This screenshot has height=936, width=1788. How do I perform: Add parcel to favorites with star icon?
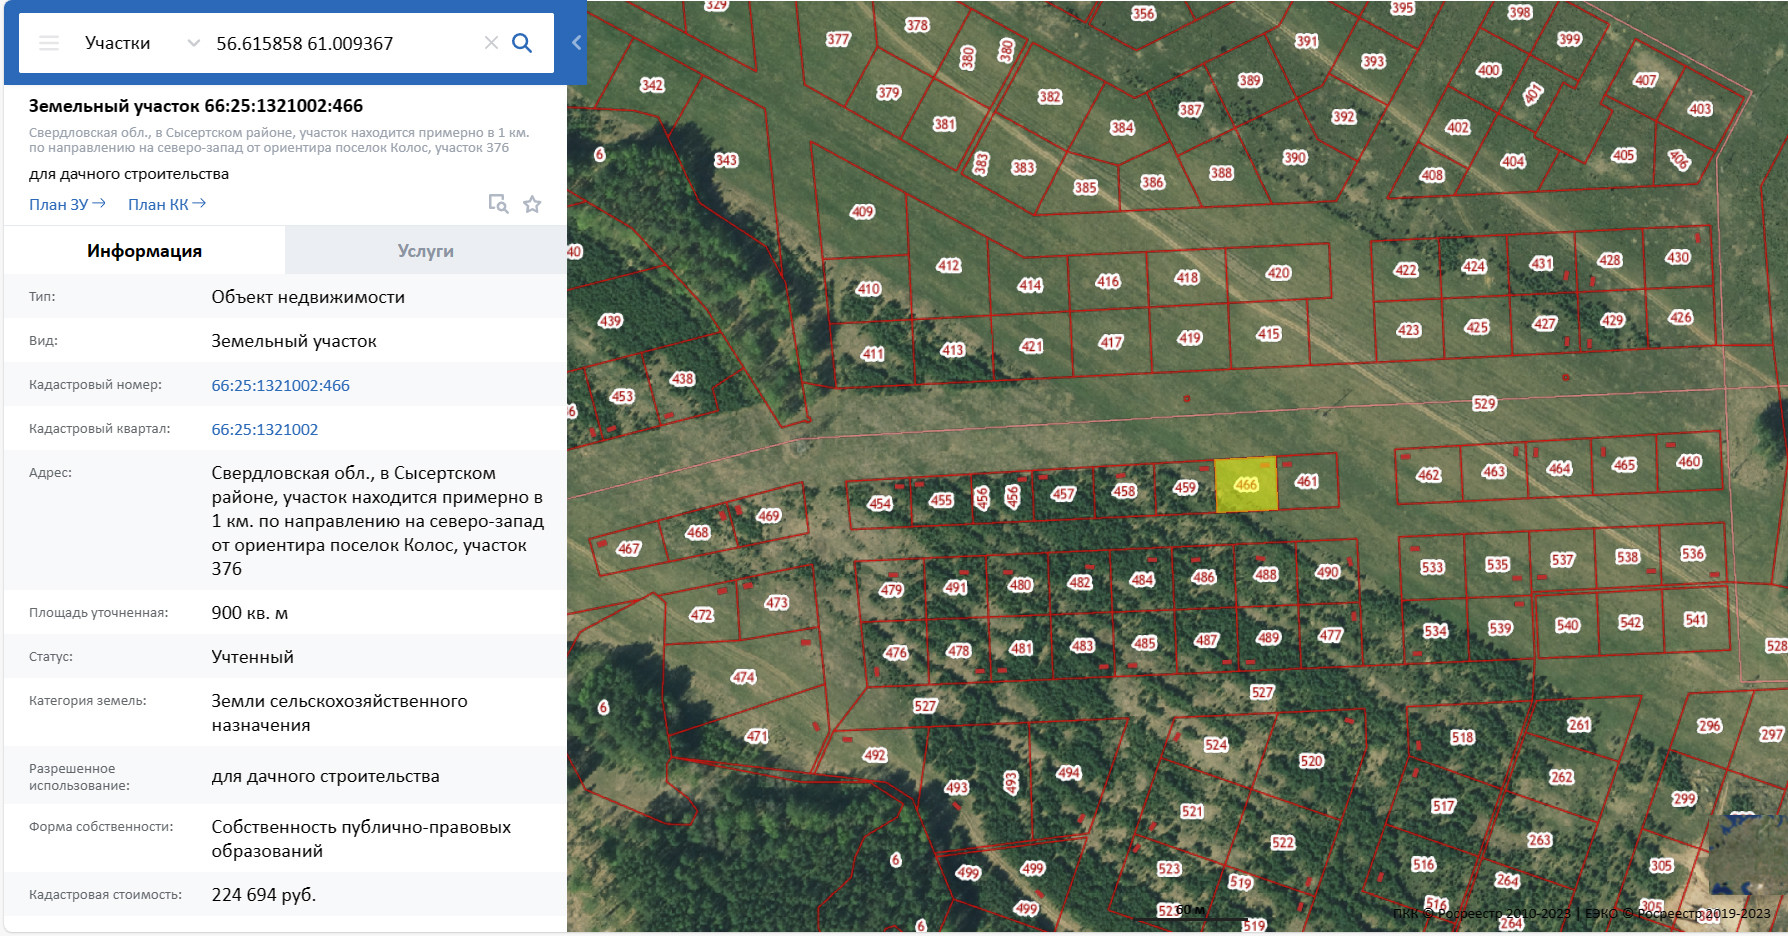tap(532, 204)
